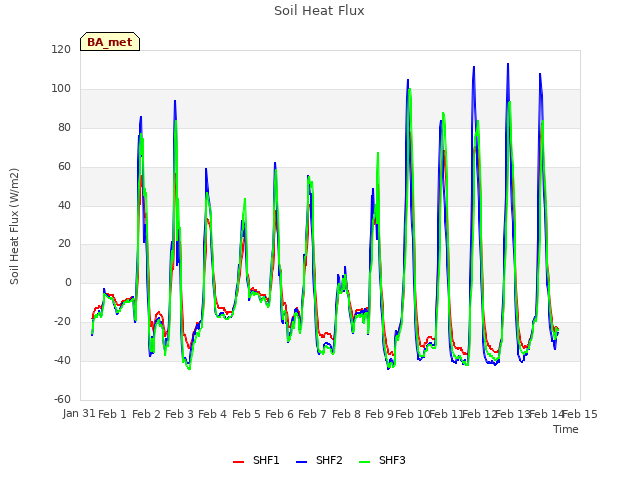Click the 'Feb 4' x-axis label
Screen dimensions: 640x480
(213, 414)
